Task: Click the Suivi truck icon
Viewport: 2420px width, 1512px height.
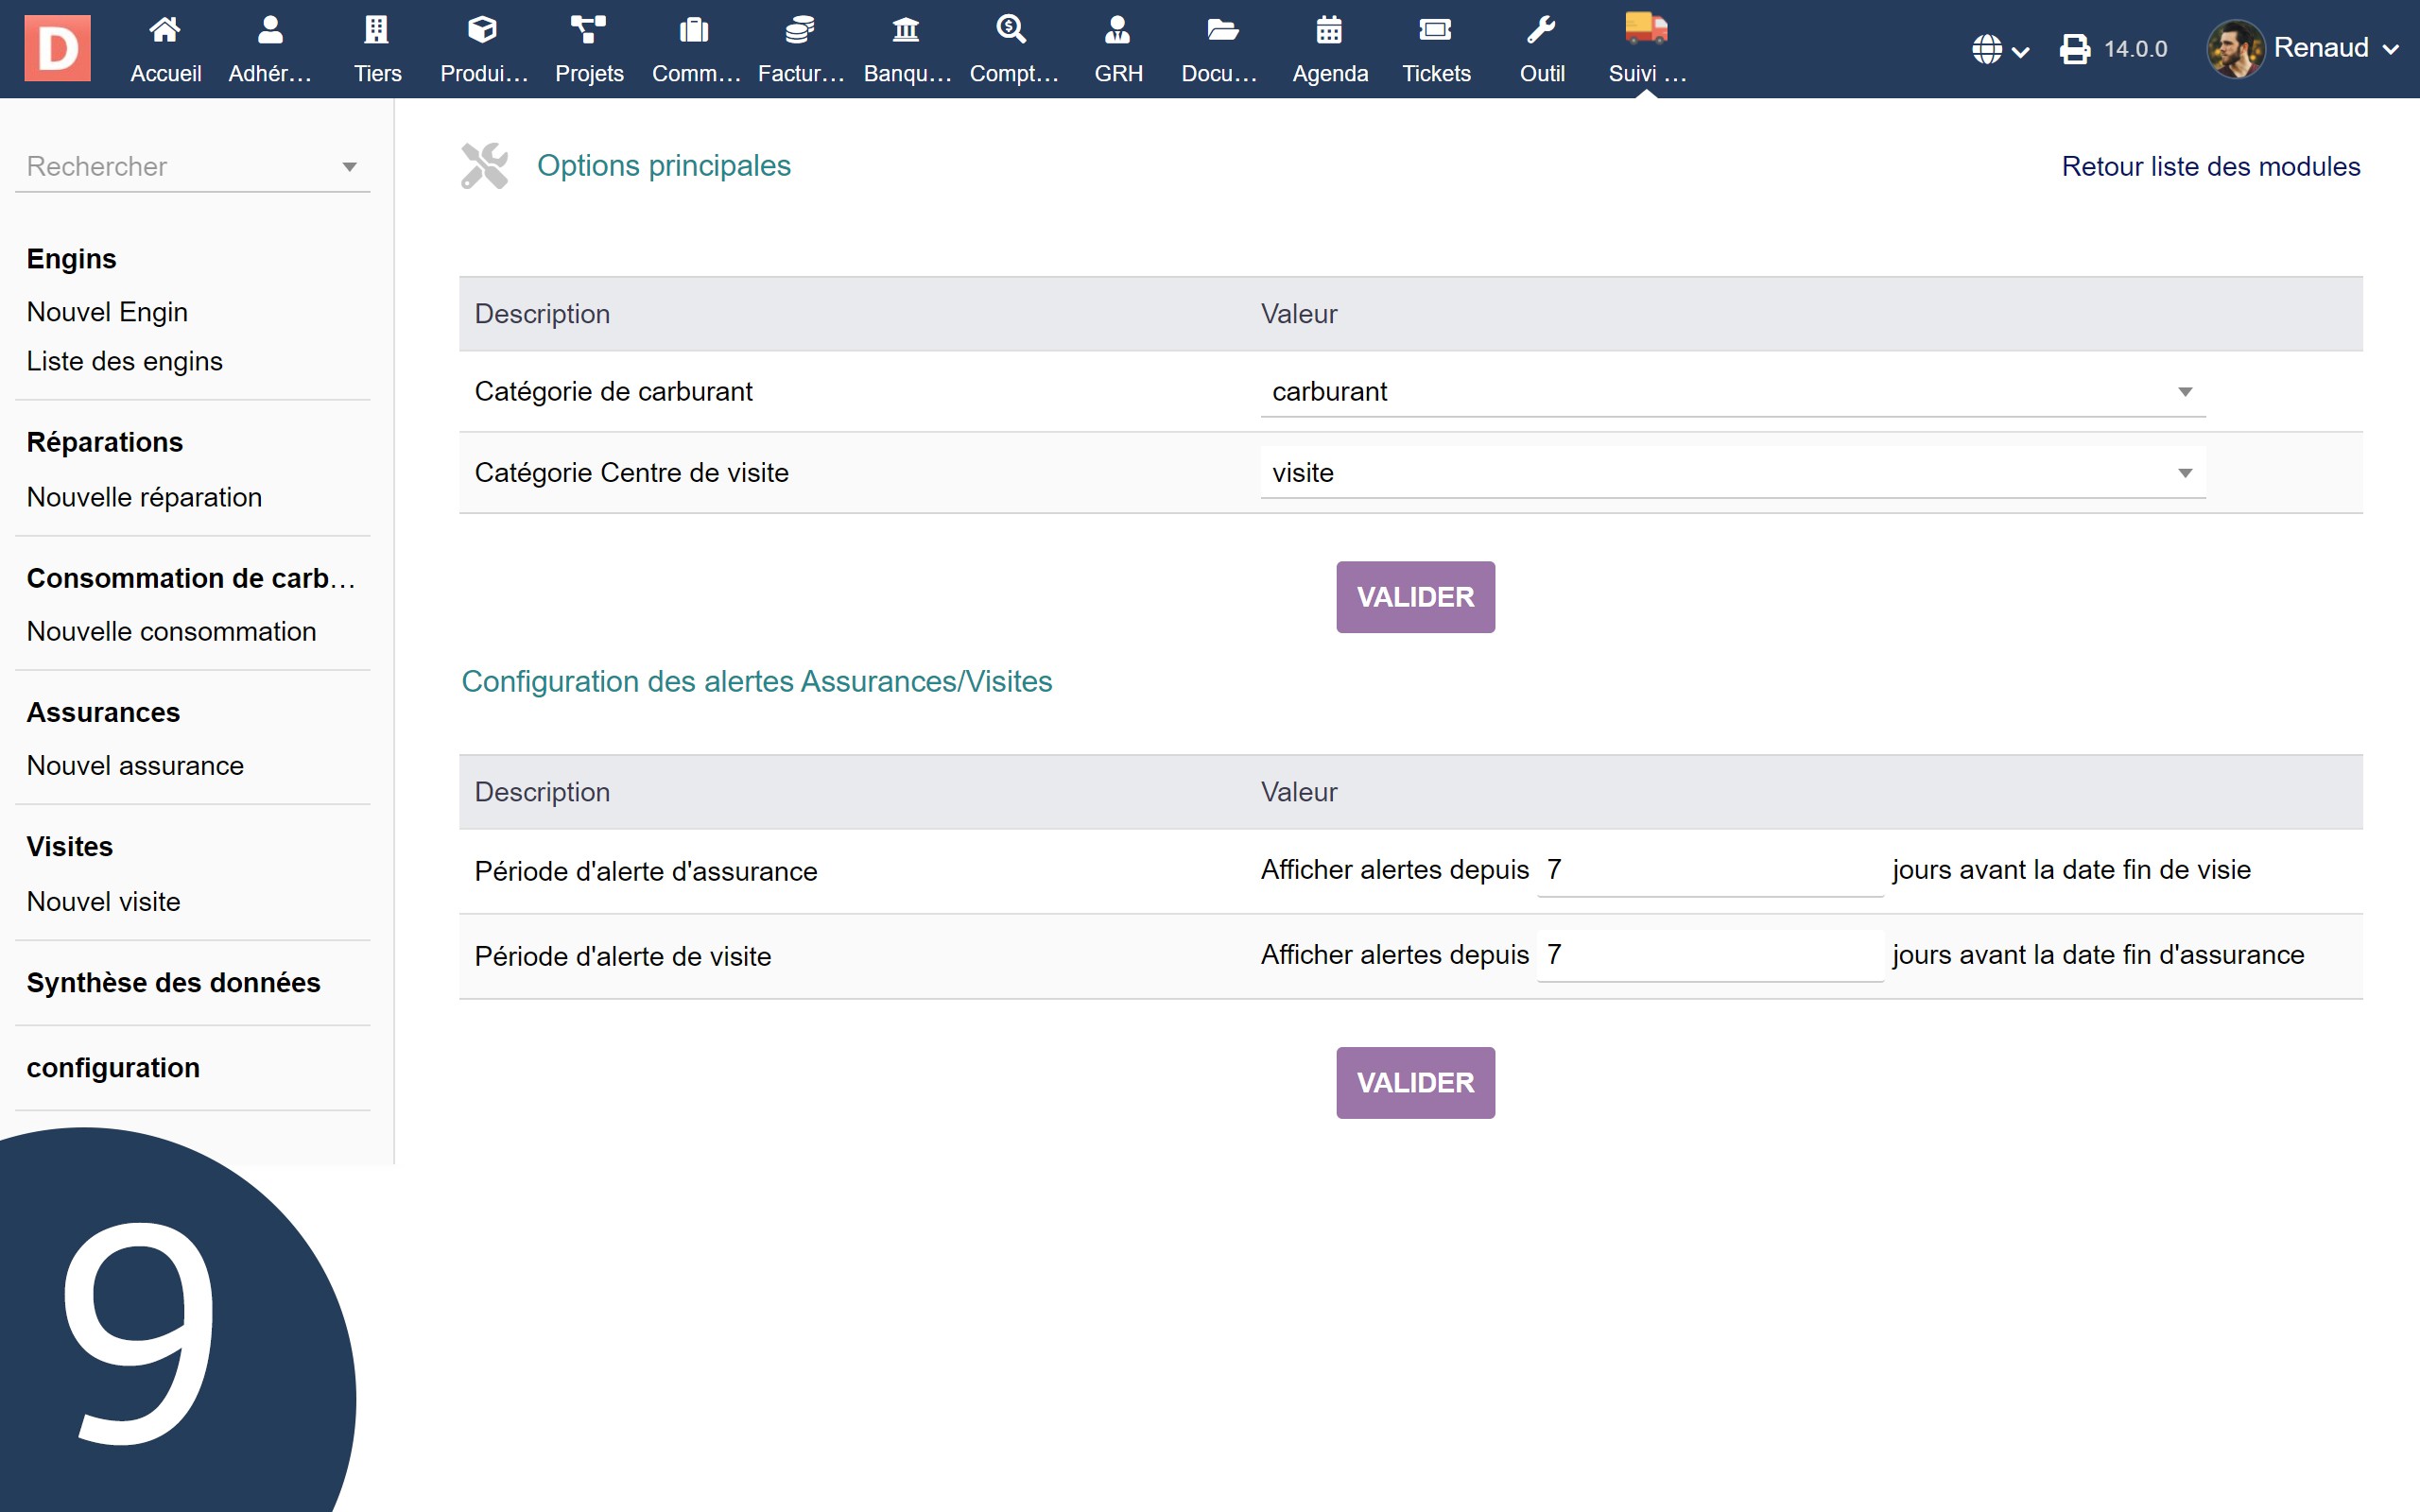Action: click(x=1646, y=29)
